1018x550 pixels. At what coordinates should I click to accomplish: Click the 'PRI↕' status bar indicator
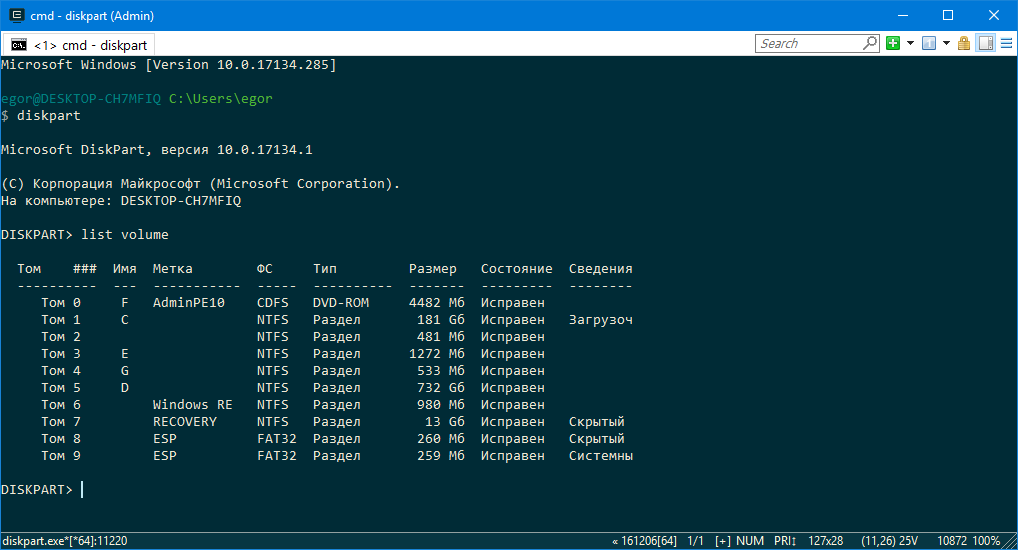[785, 541]
